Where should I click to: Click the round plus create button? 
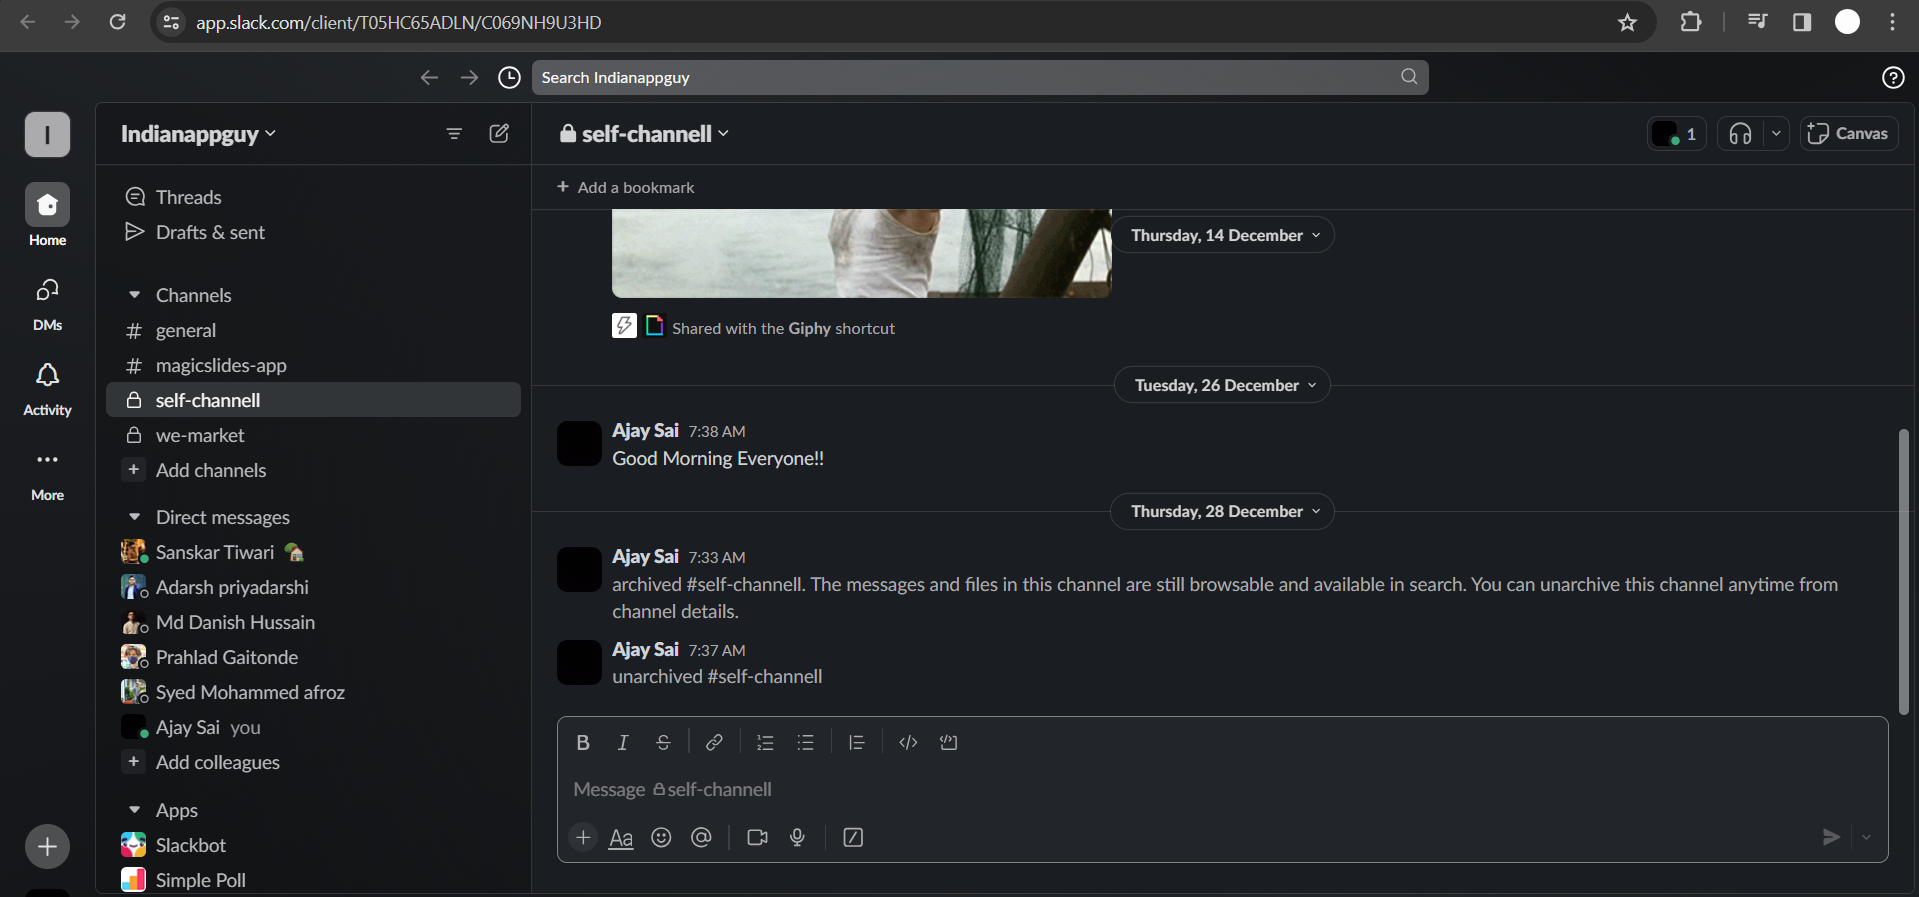[47, 847]
